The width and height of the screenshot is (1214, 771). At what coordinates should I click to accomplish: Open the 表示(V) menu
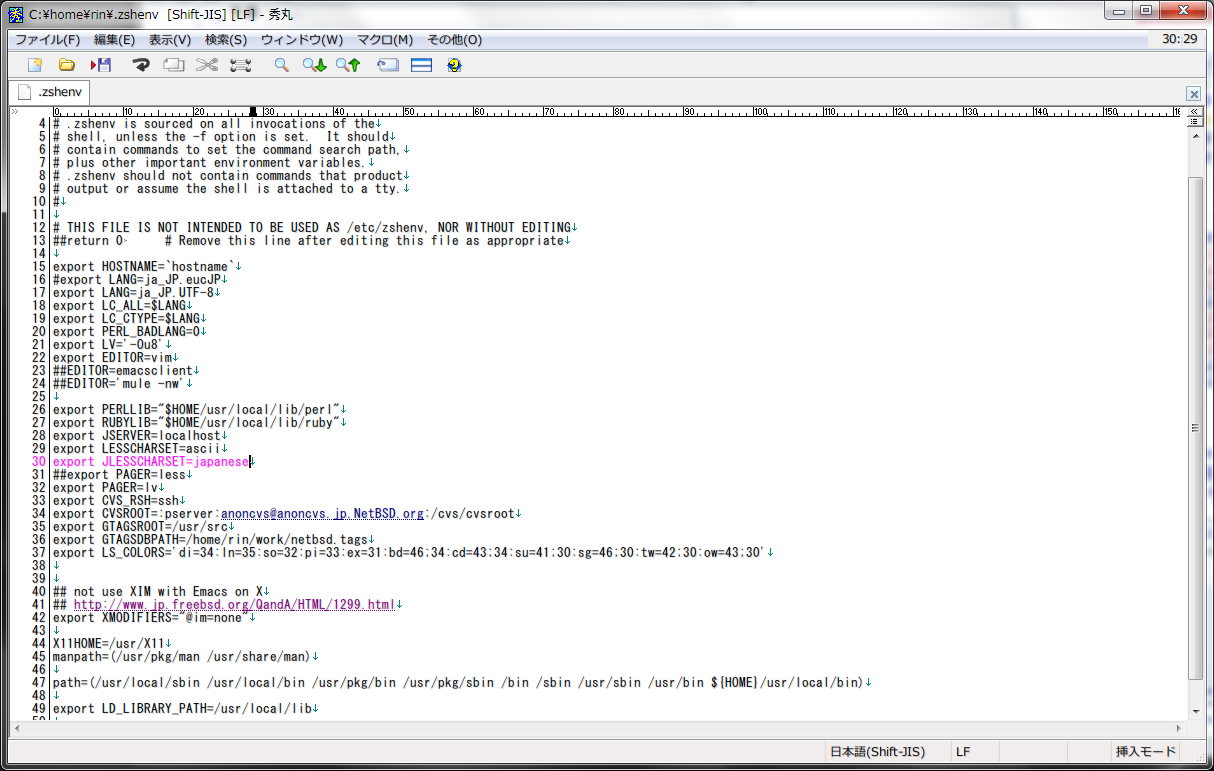tap(170, 40)
